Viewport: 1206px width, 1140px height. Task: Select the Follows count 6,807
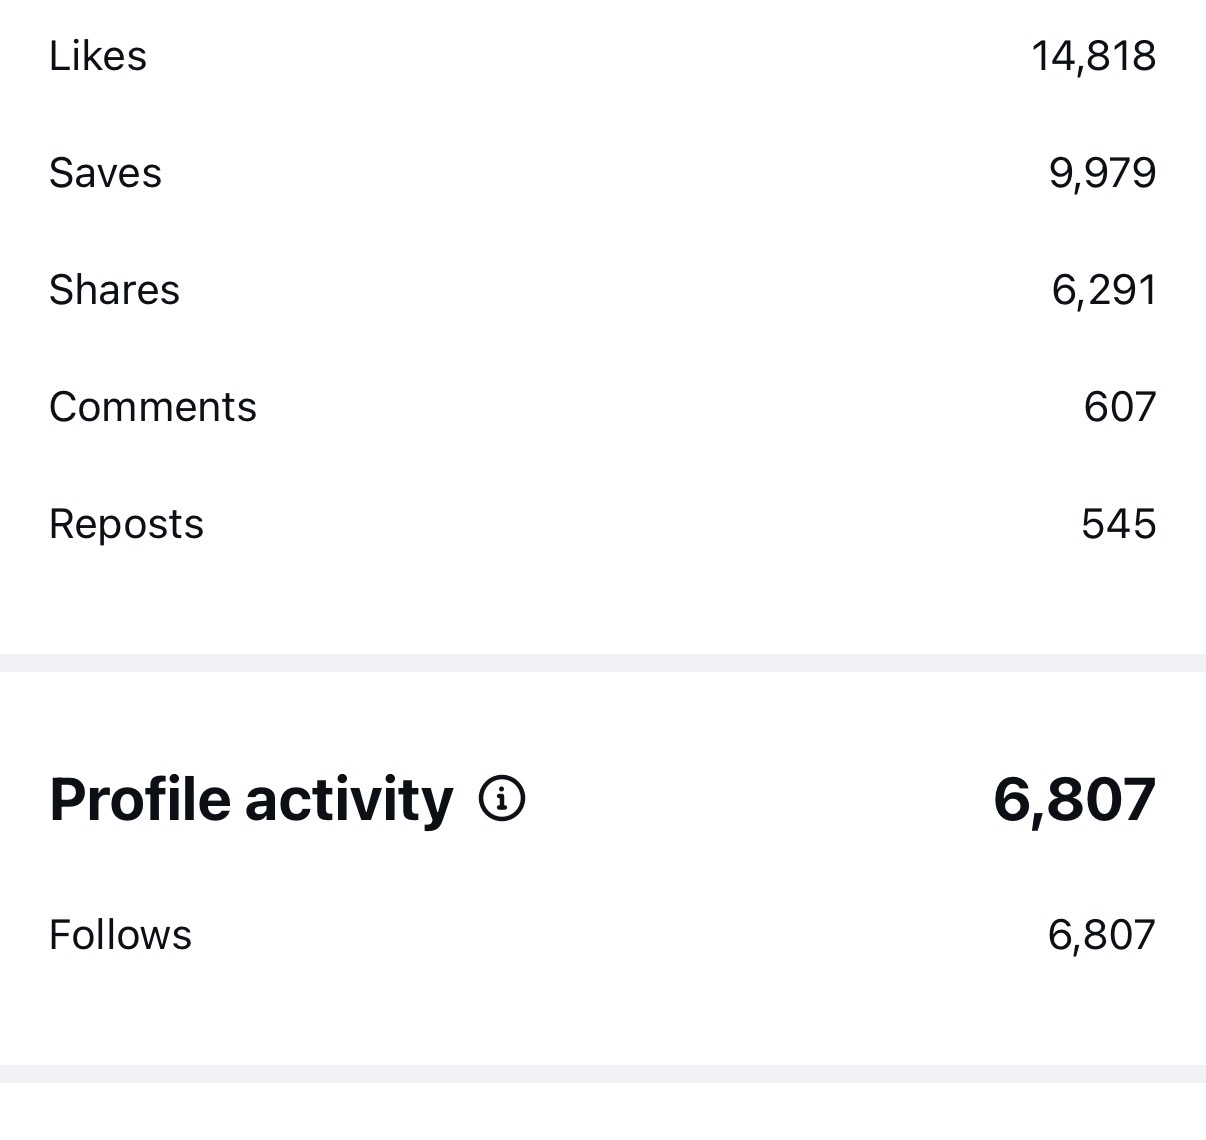1101,935
